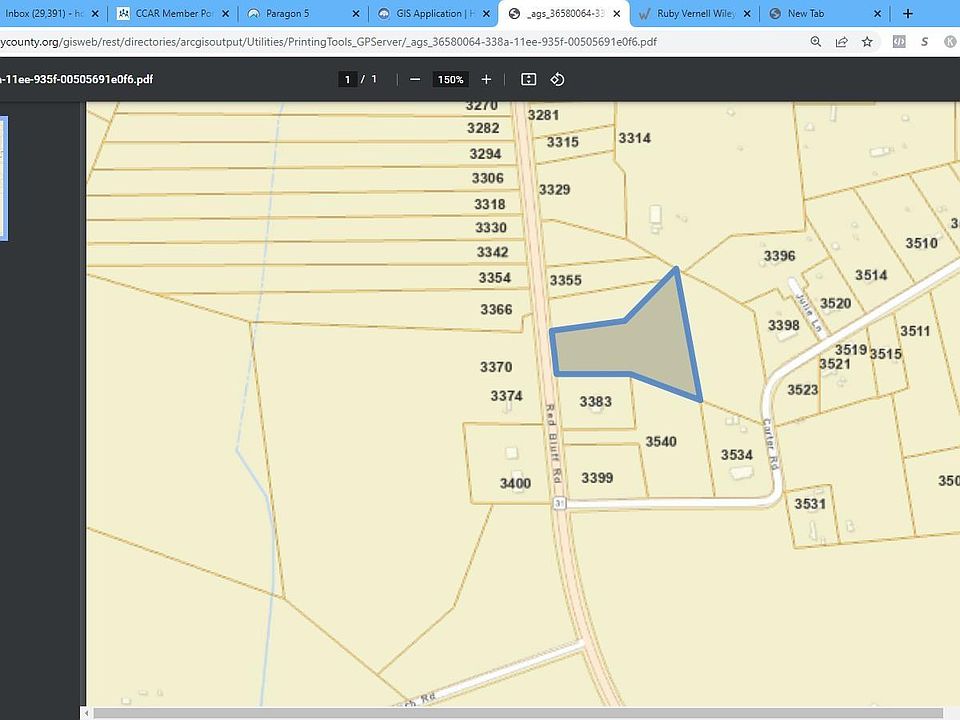
Task: Switch to the CCAR Member Portal tab
Action: pyautogui.click(x=173, y=13)
